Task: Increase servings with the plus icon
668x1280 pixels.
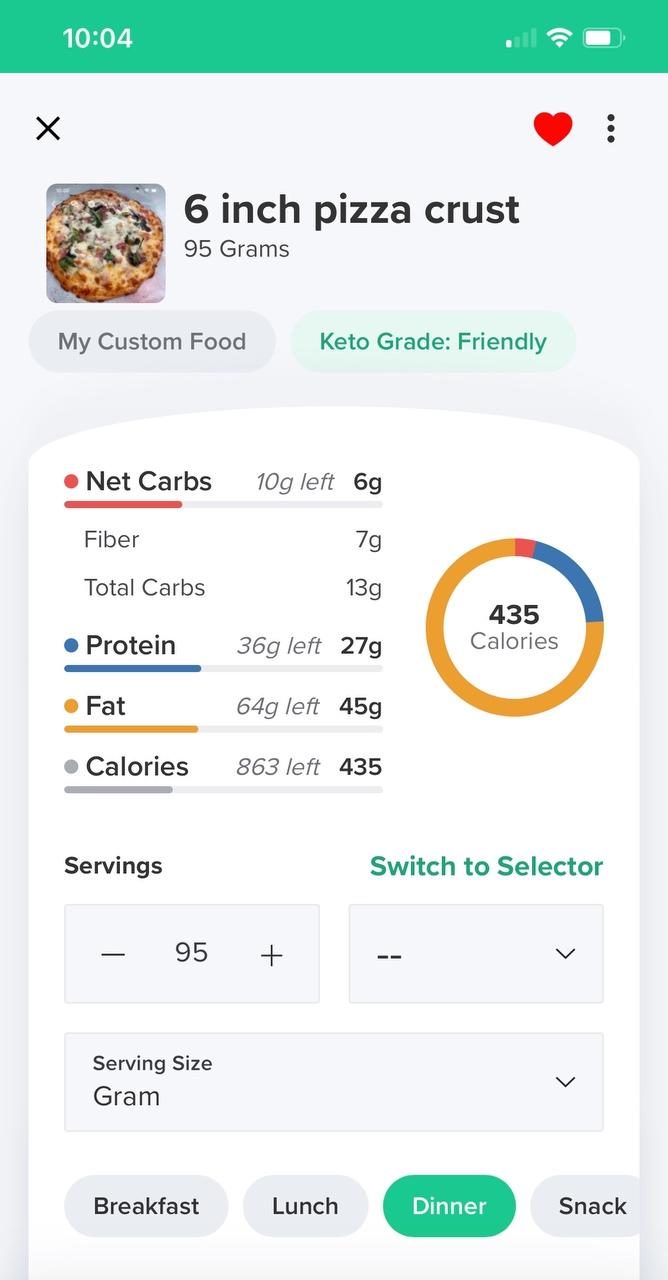Action: [x=271, y=954]
